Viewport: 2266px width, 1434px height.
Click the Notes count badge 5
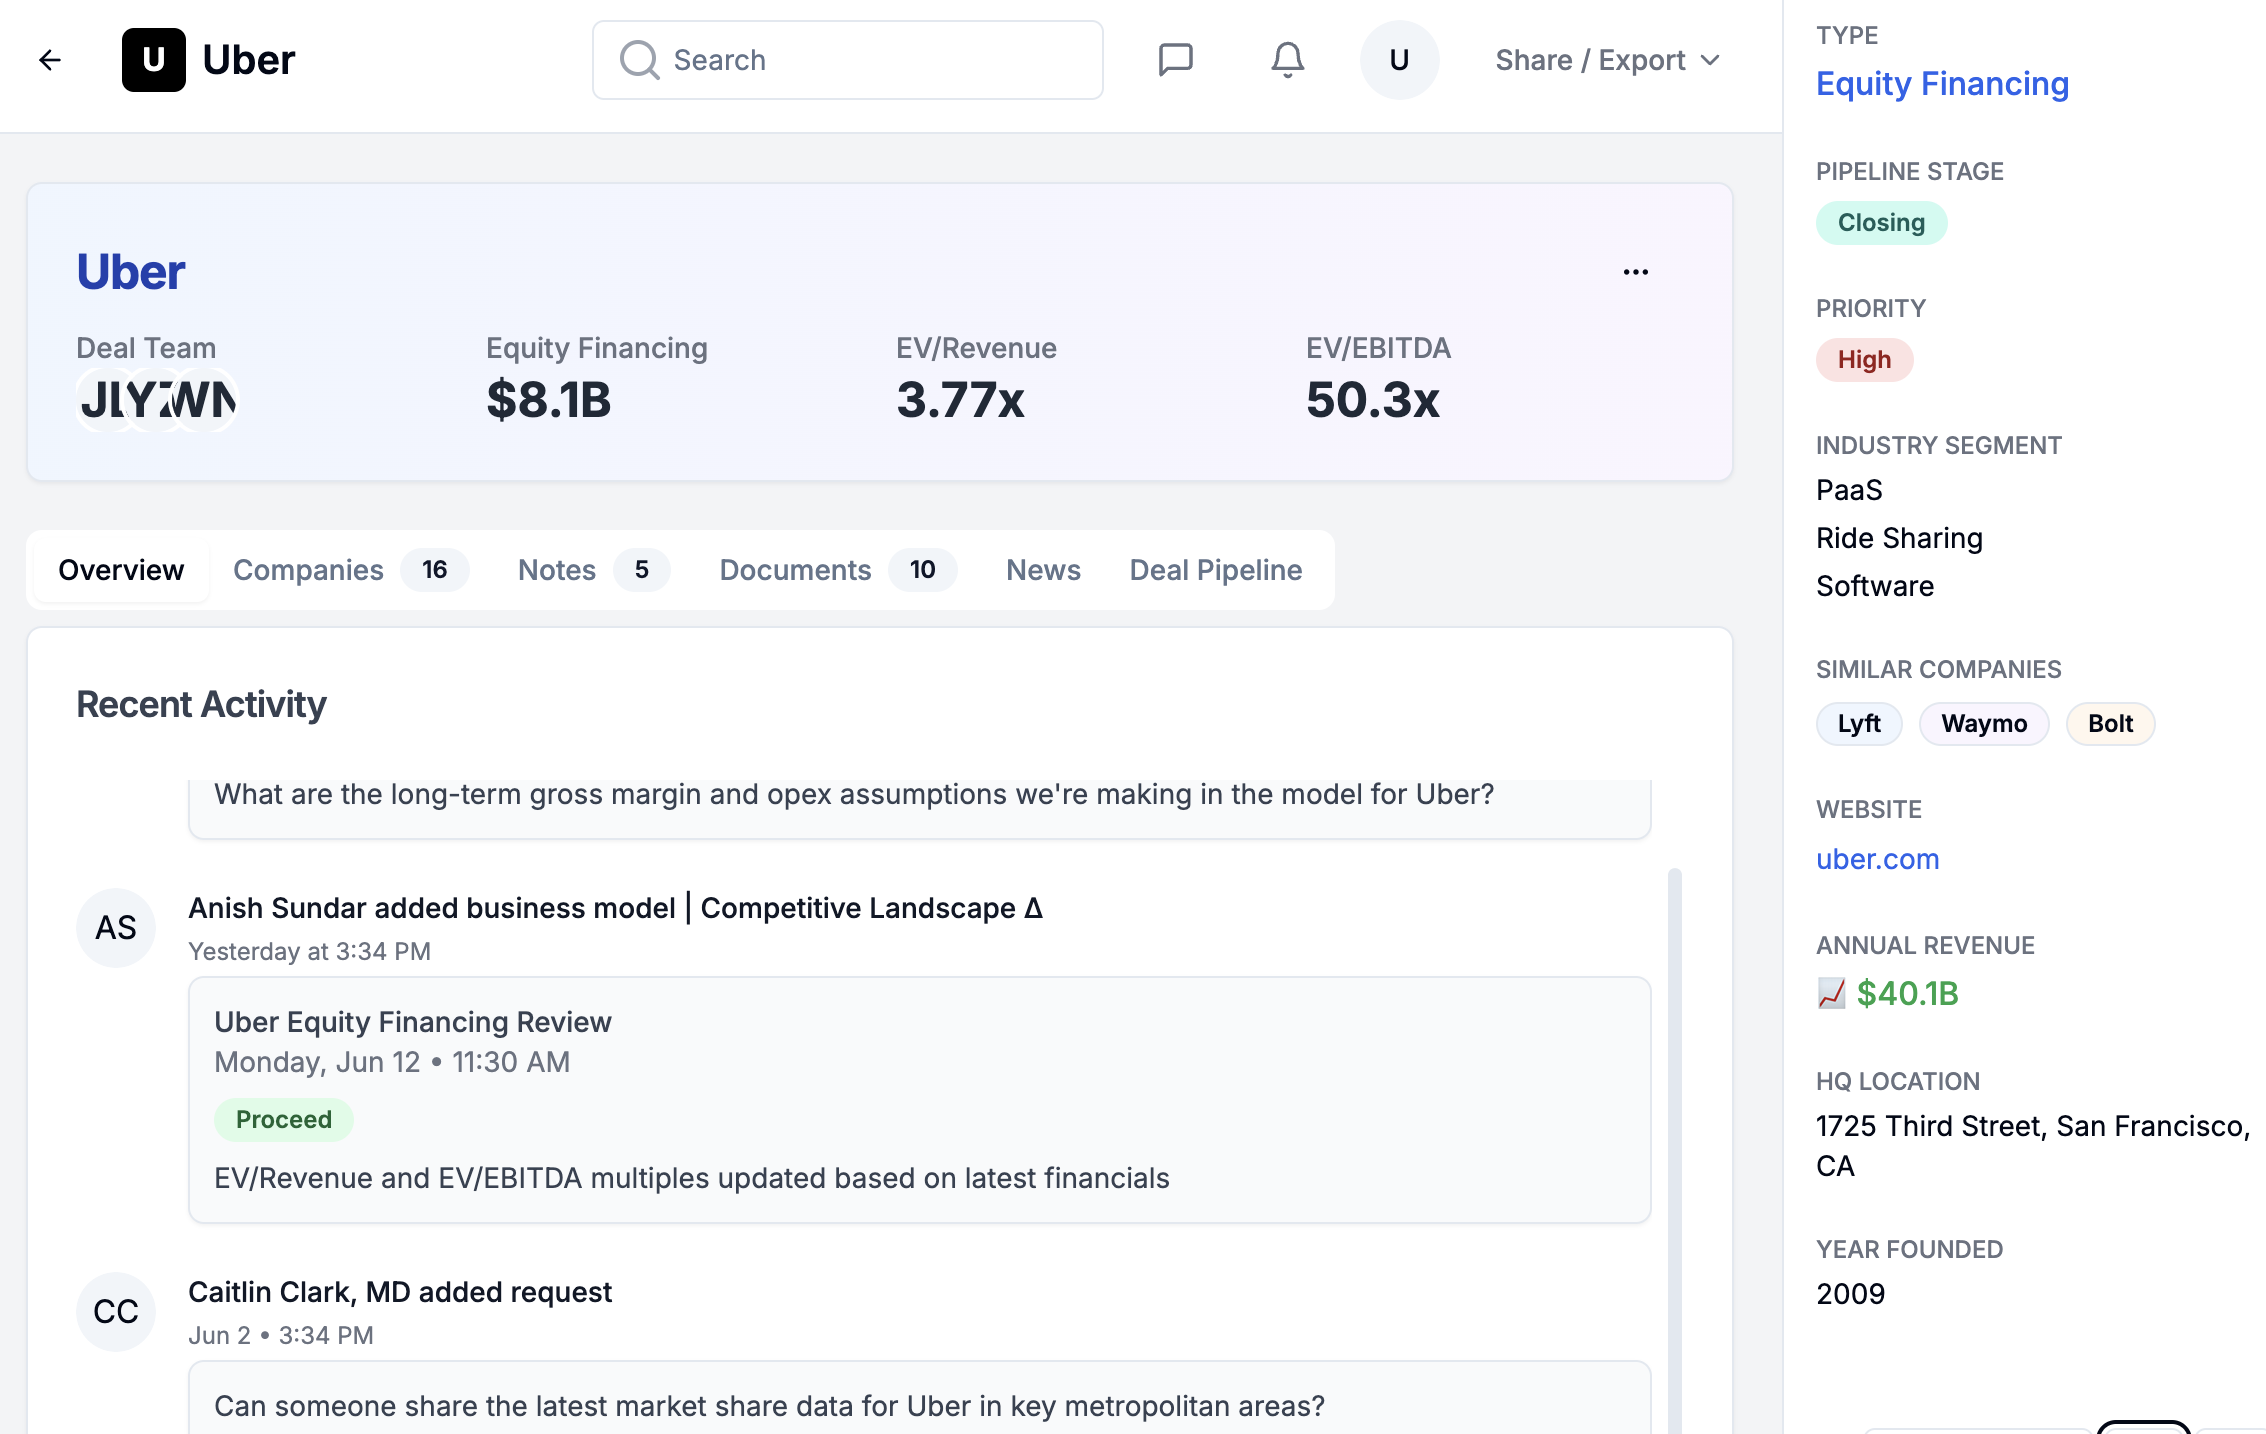(641, 570)
